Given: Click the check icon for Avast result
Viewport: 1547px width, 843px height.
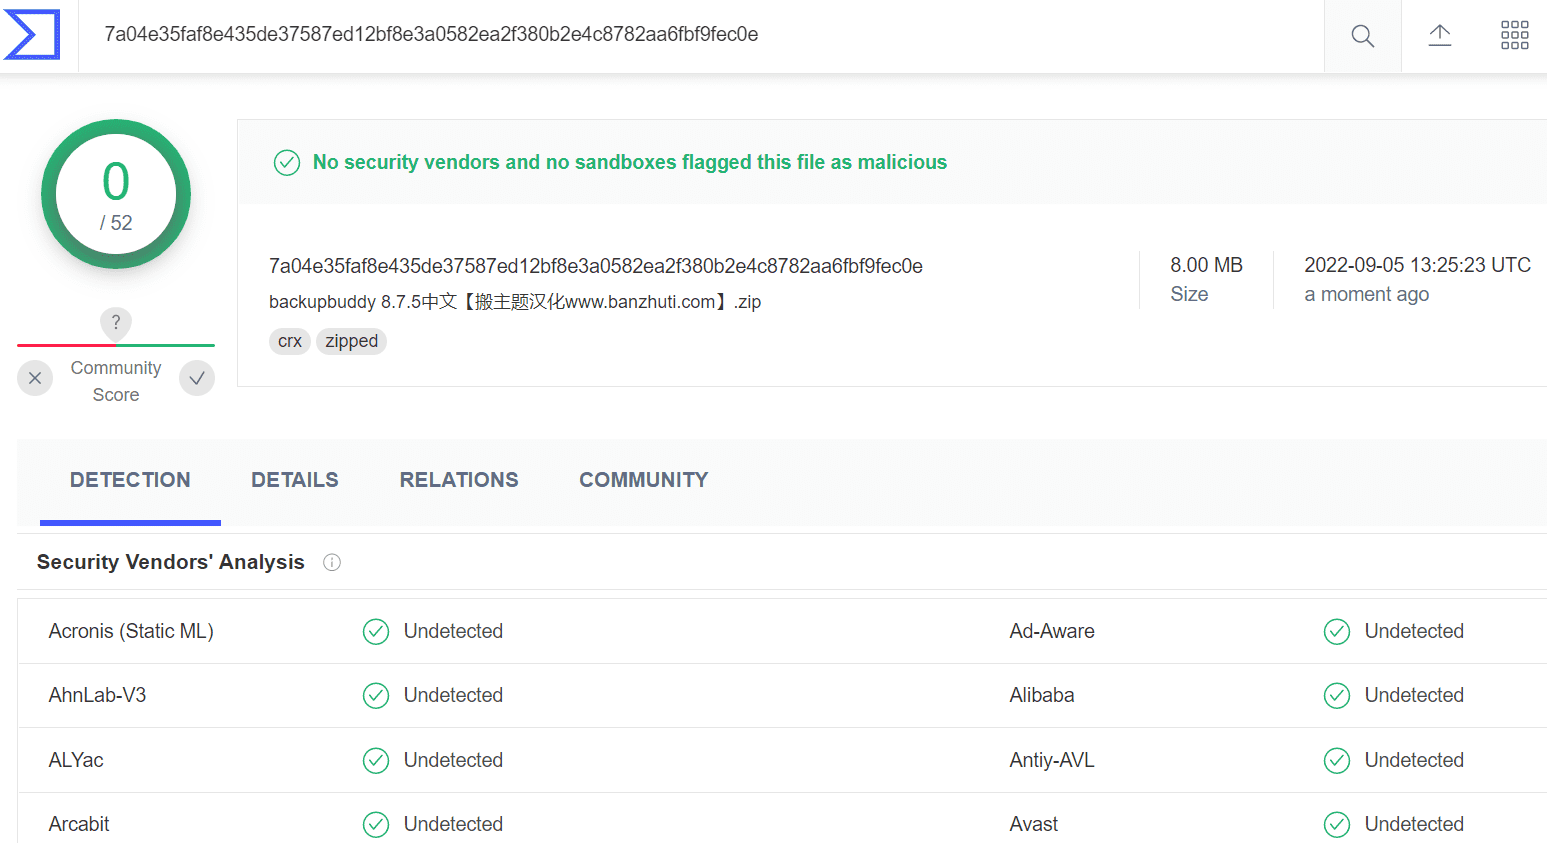Looking at the screenshot, I should pyautogui.click(x=1337, y=824).
